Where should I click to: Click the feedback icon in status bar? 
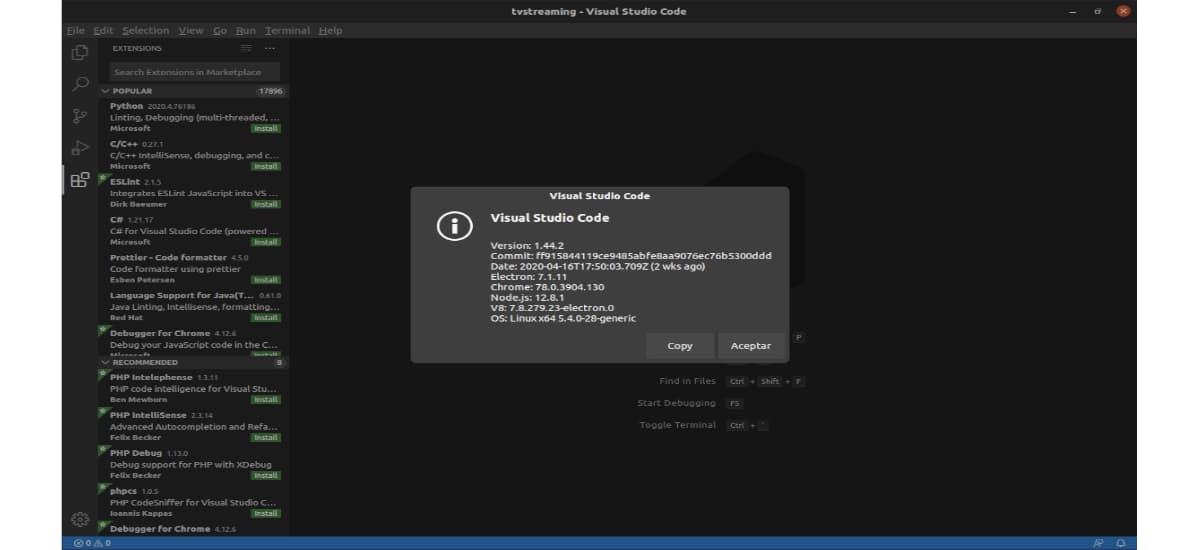(x=1097, y=543)
